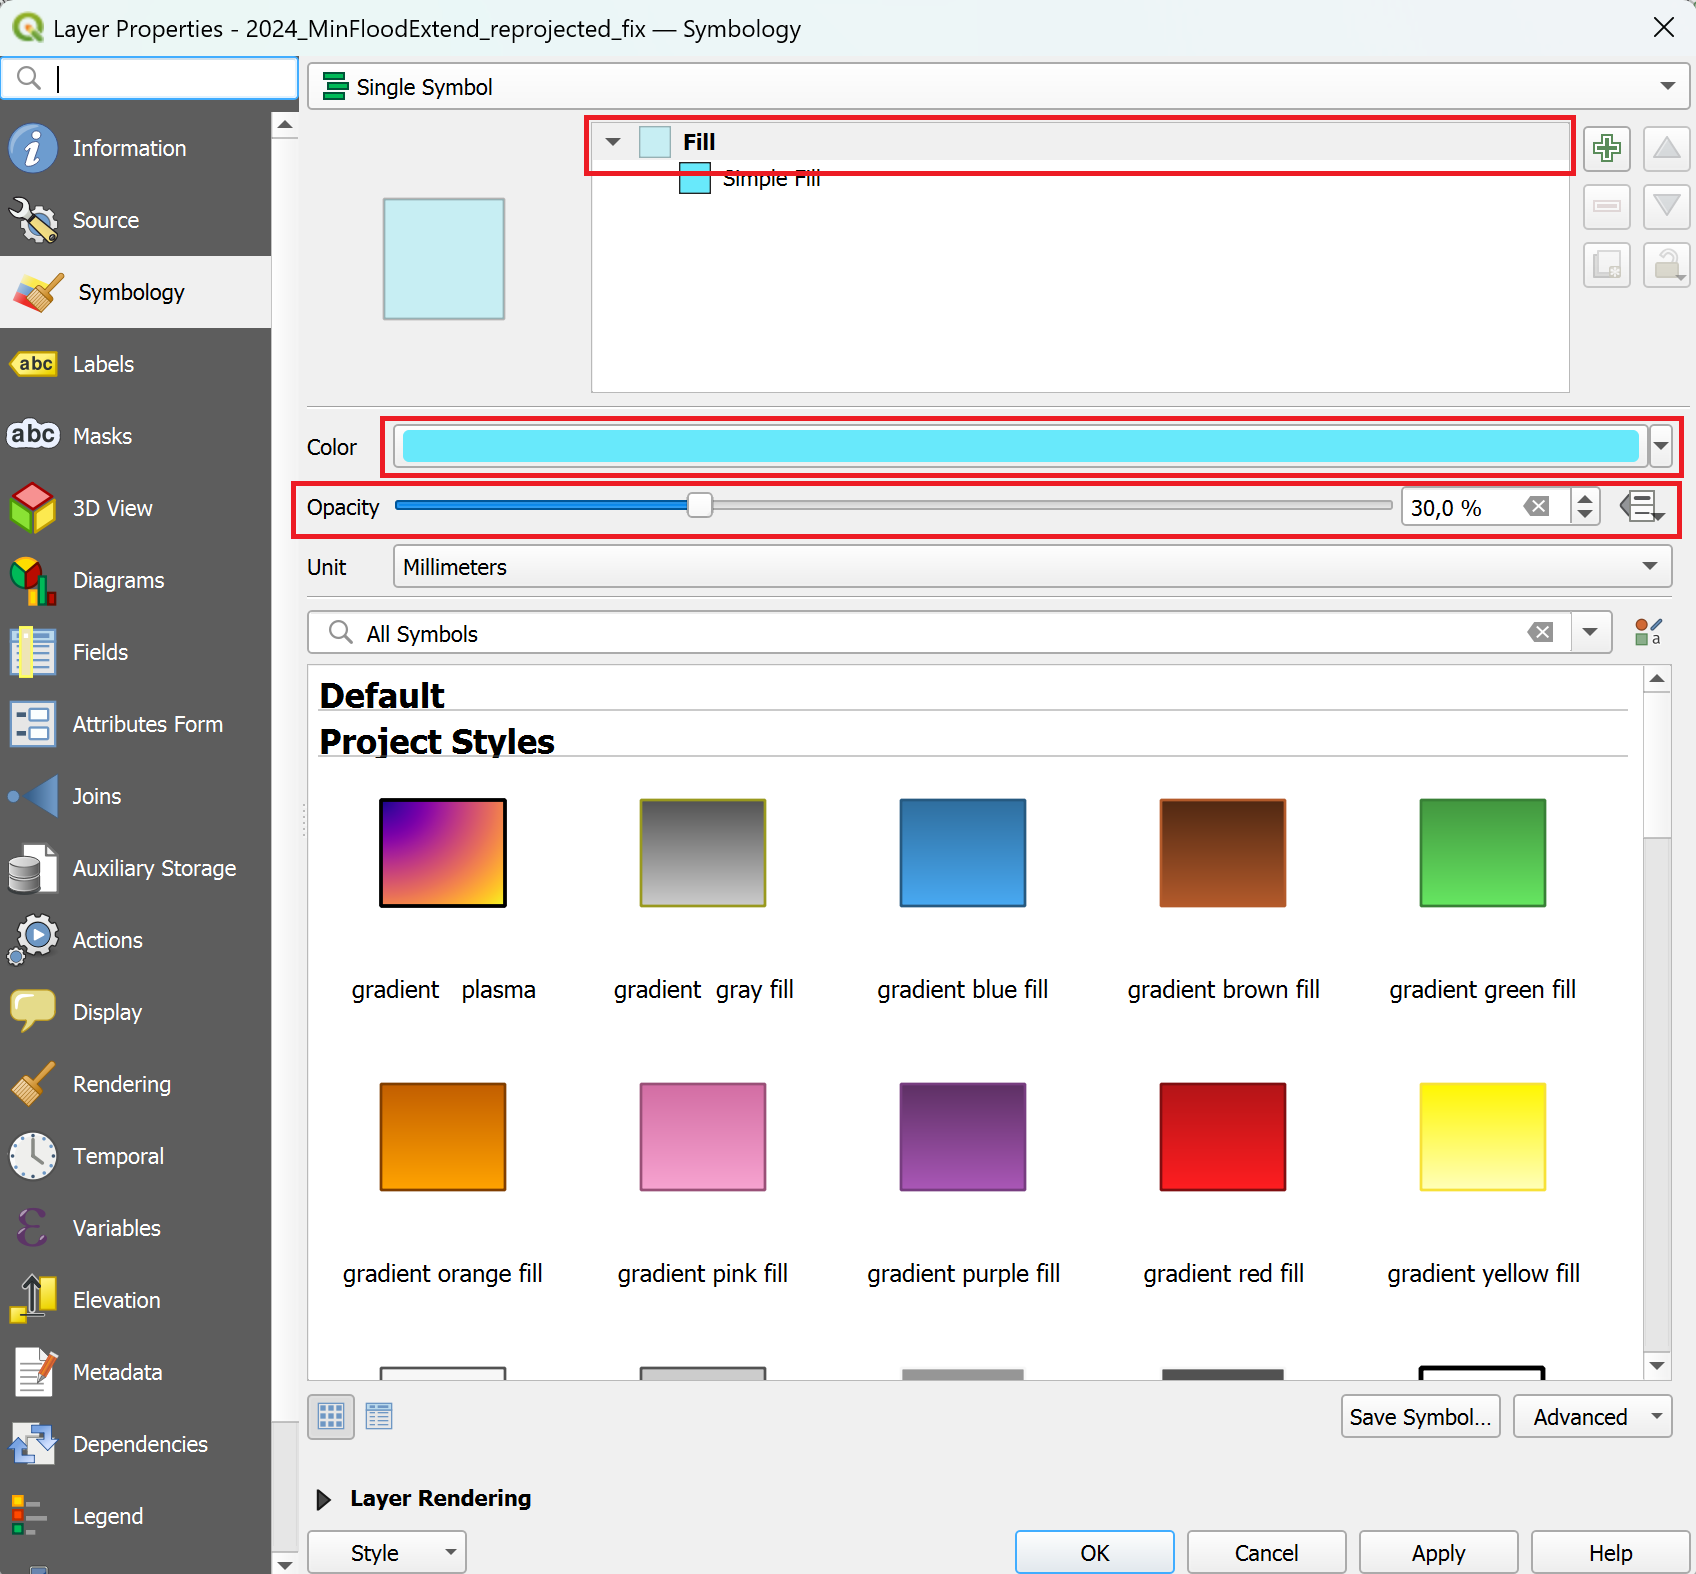Click the Temporal clock icon

tap(33, 1156)
